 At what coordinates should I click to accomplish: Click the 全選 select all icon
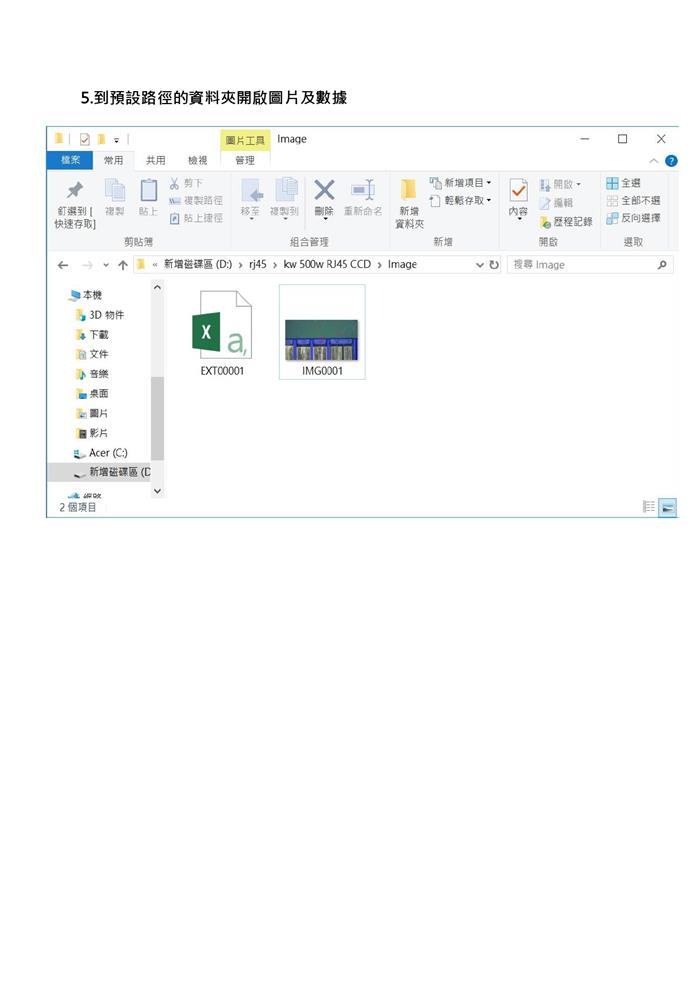(x=612, y=183)
